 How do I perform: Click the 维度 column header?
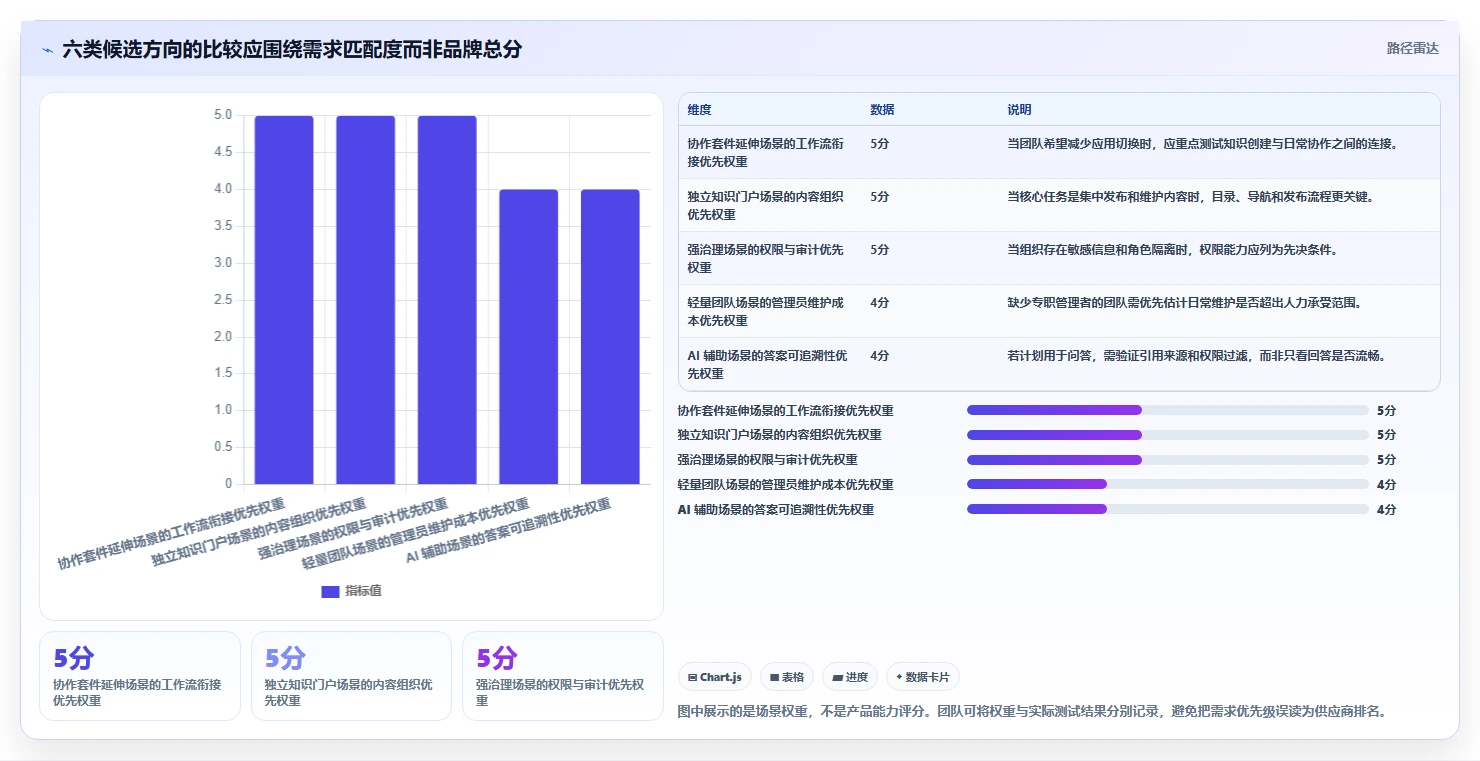coord(699,110)
